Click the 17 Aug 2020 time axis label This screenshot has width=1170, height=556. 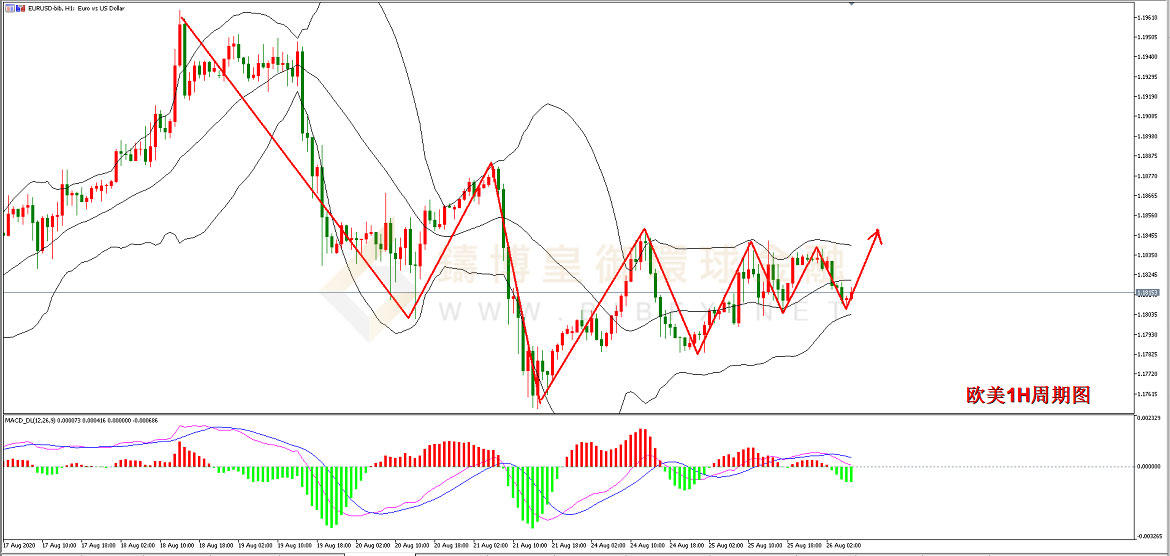pos(18,547)
